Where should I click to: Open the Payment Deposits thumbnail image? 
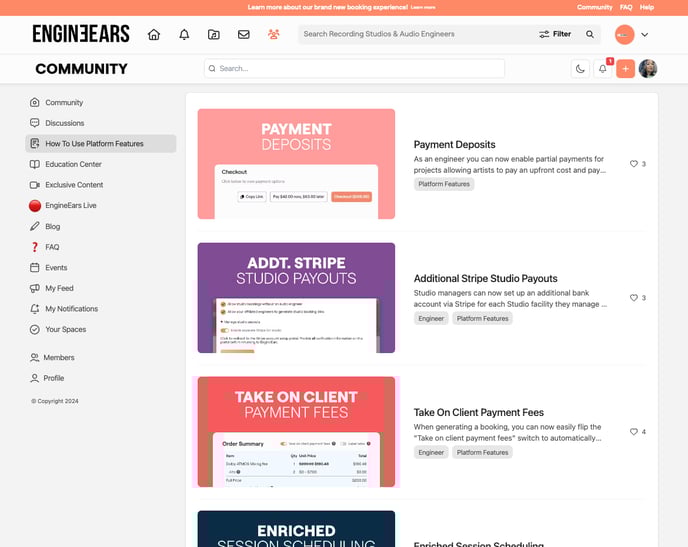[x=296, y=164]
